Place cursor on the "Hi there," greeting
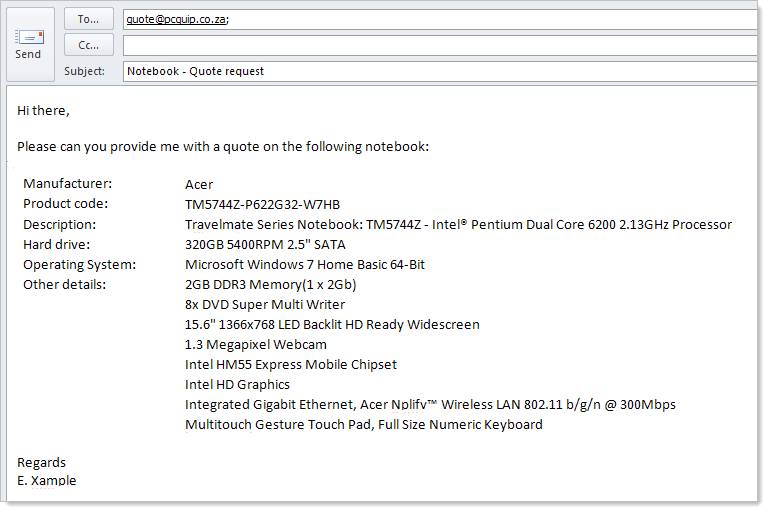 [43, 110]
